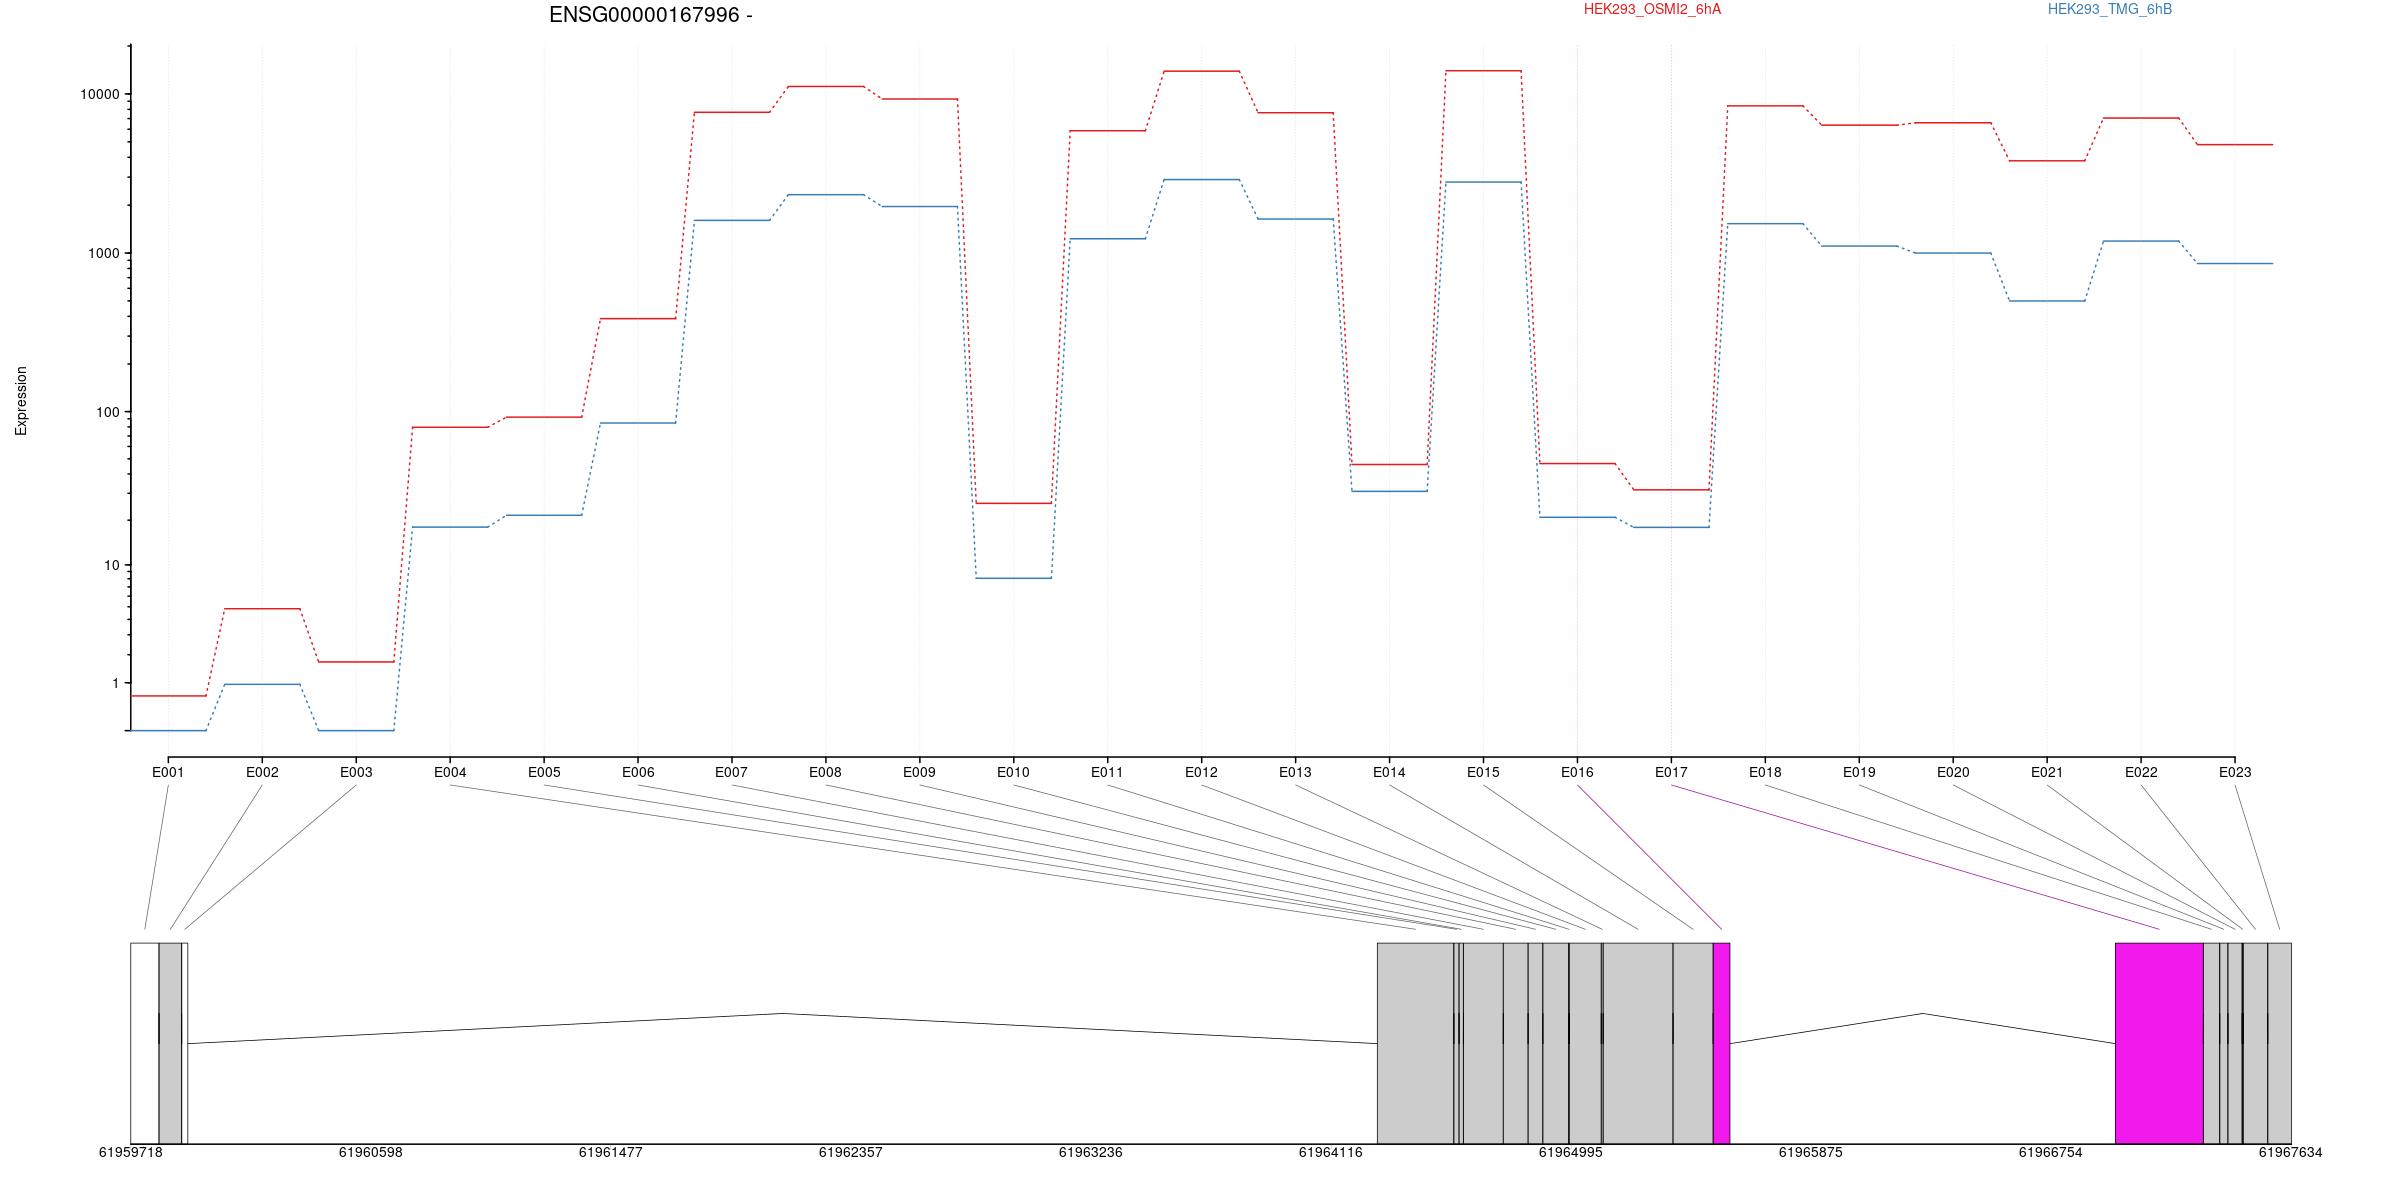Click genomic coordinate 61964995
The width and height of the screenshot is (2400, 1200).
[x=1570, y=1152]
